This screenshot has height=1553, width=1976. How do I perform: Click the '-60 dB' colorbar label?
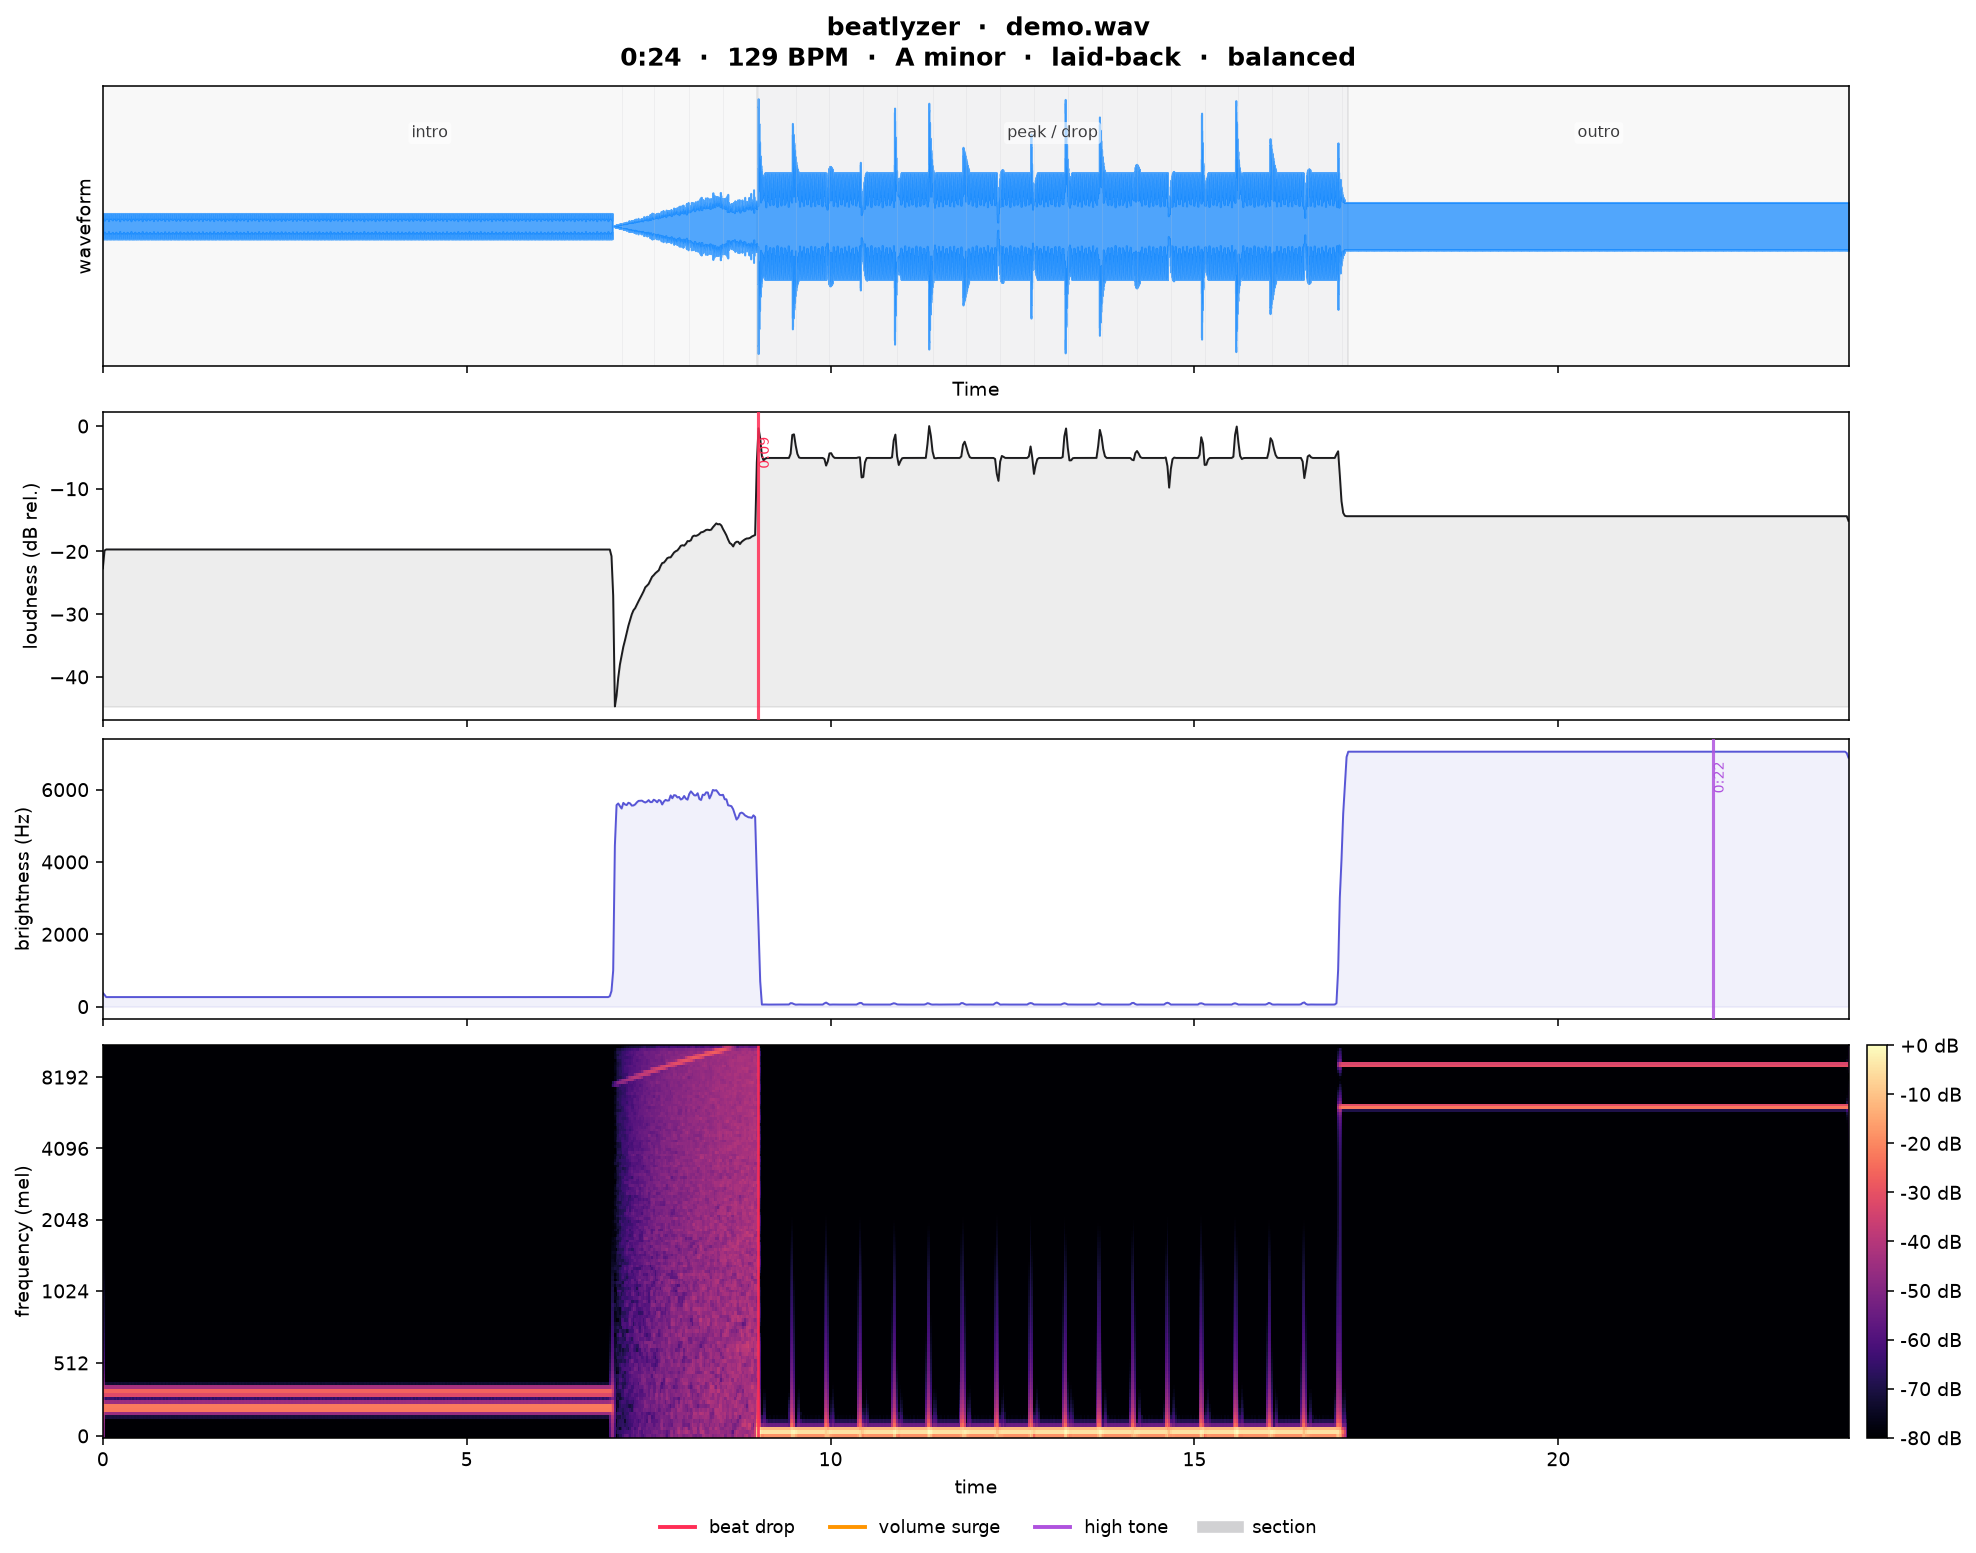1931,1340
